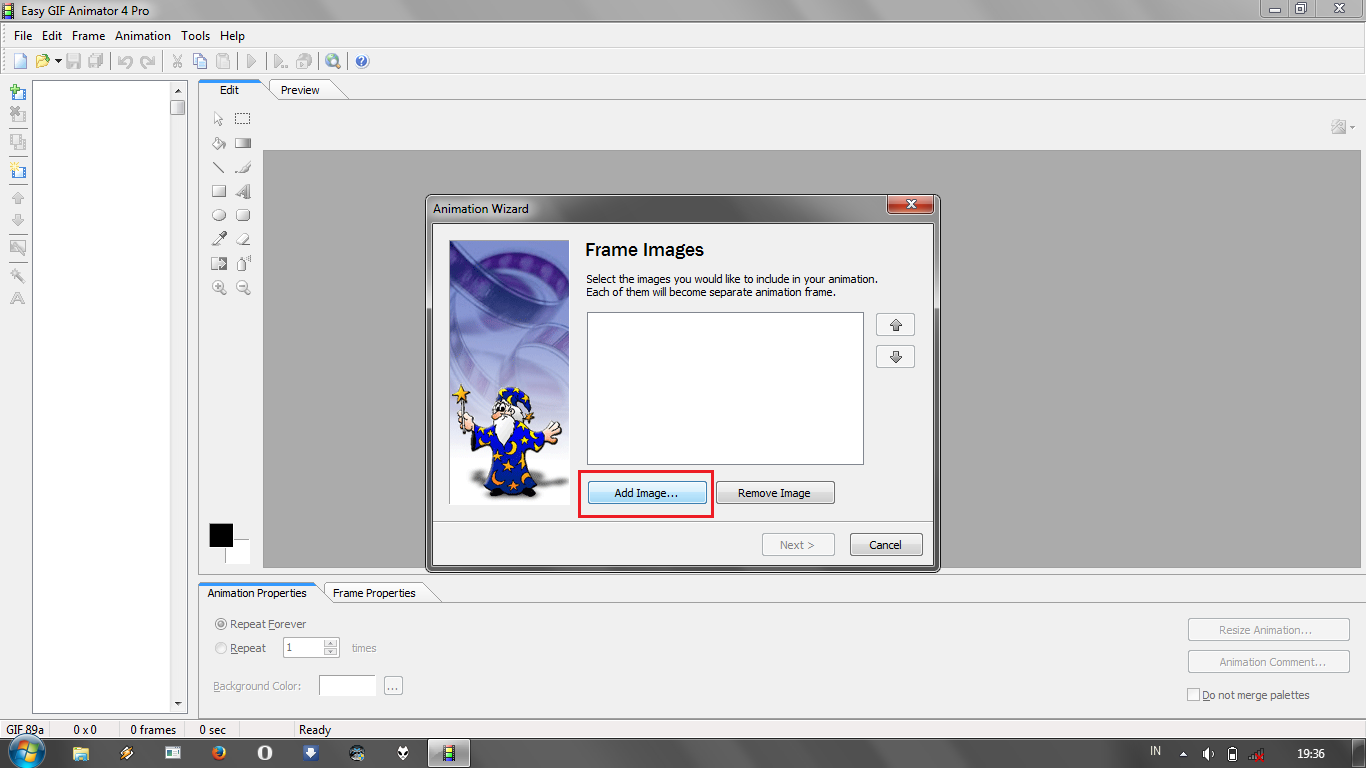Toggle Do not merge palettes checkbox

(1193, 695)
